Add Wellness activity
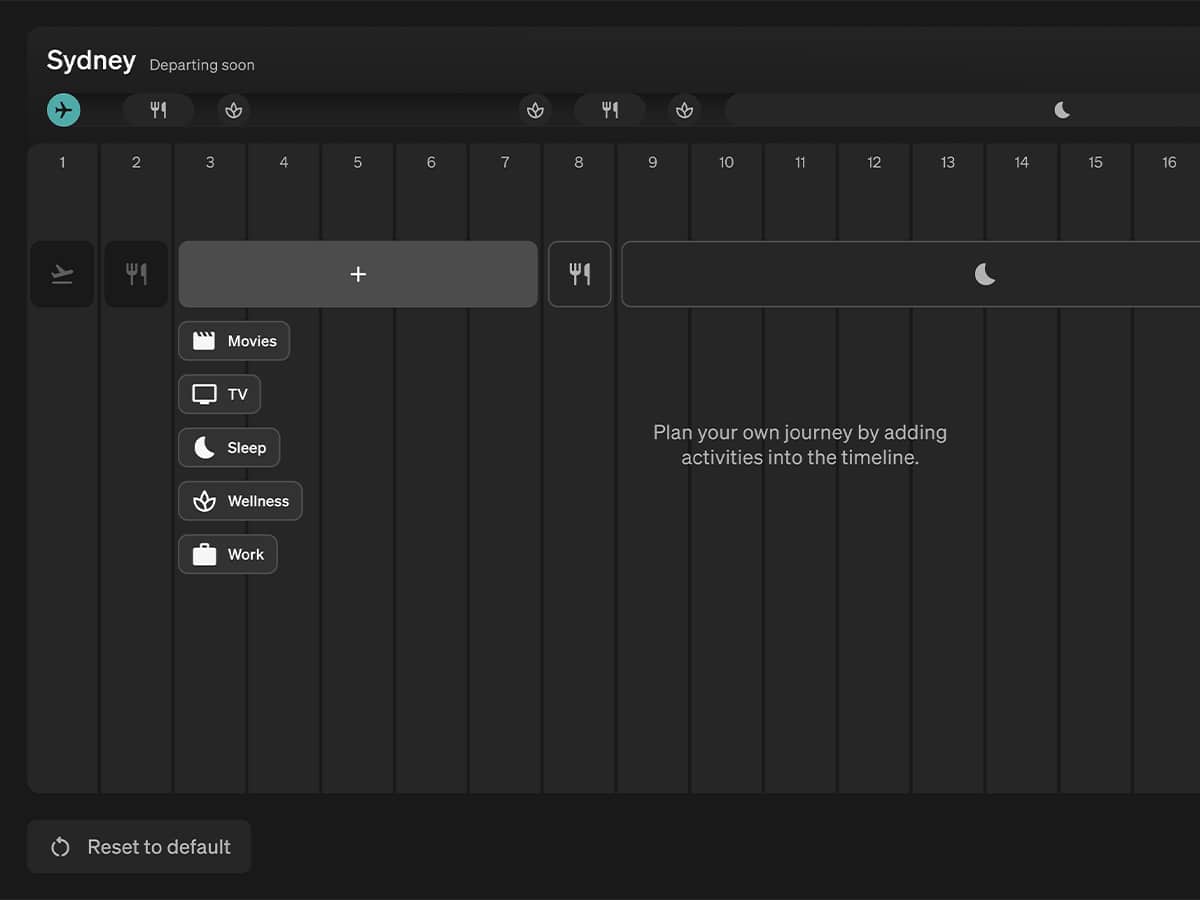This screenshot has height=900, width=1200. [240, 501]
